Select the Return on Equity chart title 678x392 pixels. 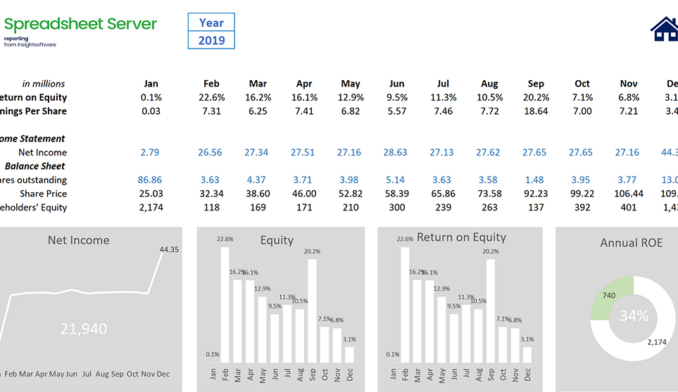(x=461, y=237)
